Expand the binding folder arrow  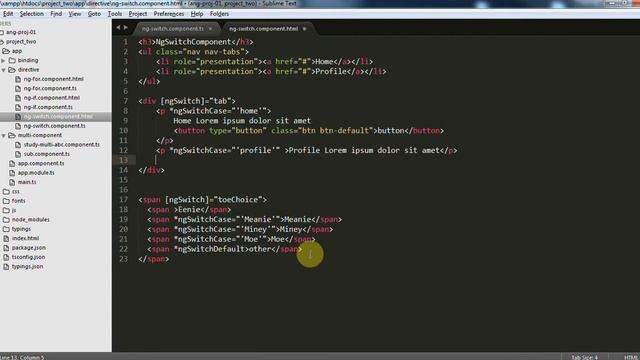(4, 60)
